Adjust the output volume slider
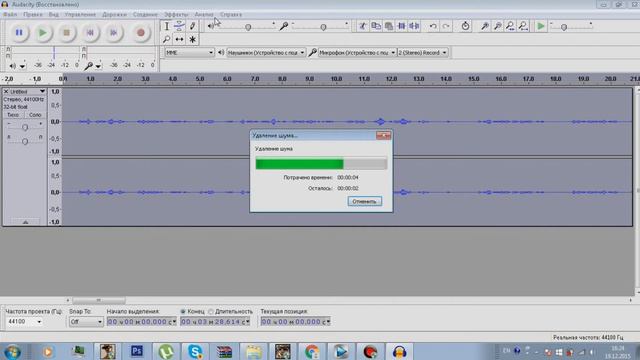This screenshot has height=360, width=640. 248,27
